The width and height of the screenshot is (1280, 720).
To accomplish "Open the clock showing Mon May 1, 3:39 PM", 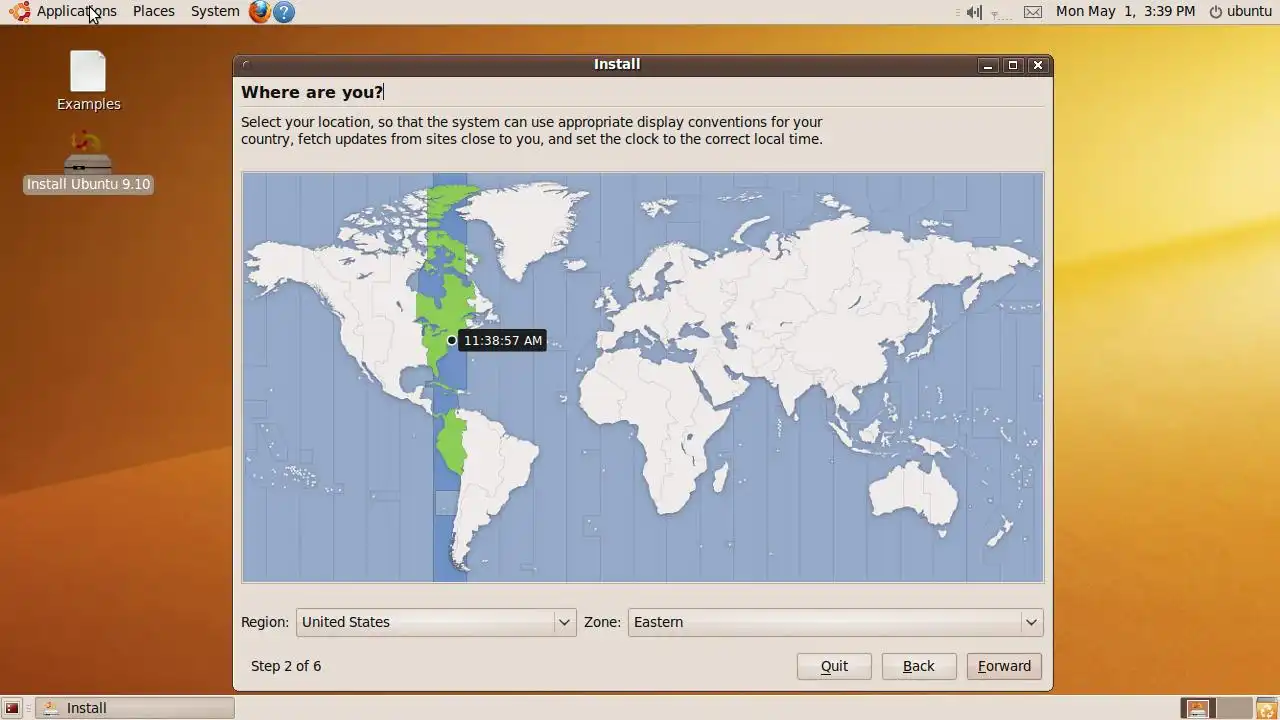I will [1125, 11].
